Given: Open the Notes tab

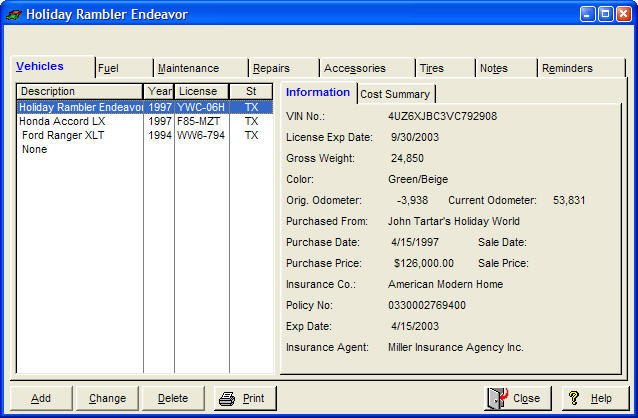Looking at the screenshot, I should (493, 68).
